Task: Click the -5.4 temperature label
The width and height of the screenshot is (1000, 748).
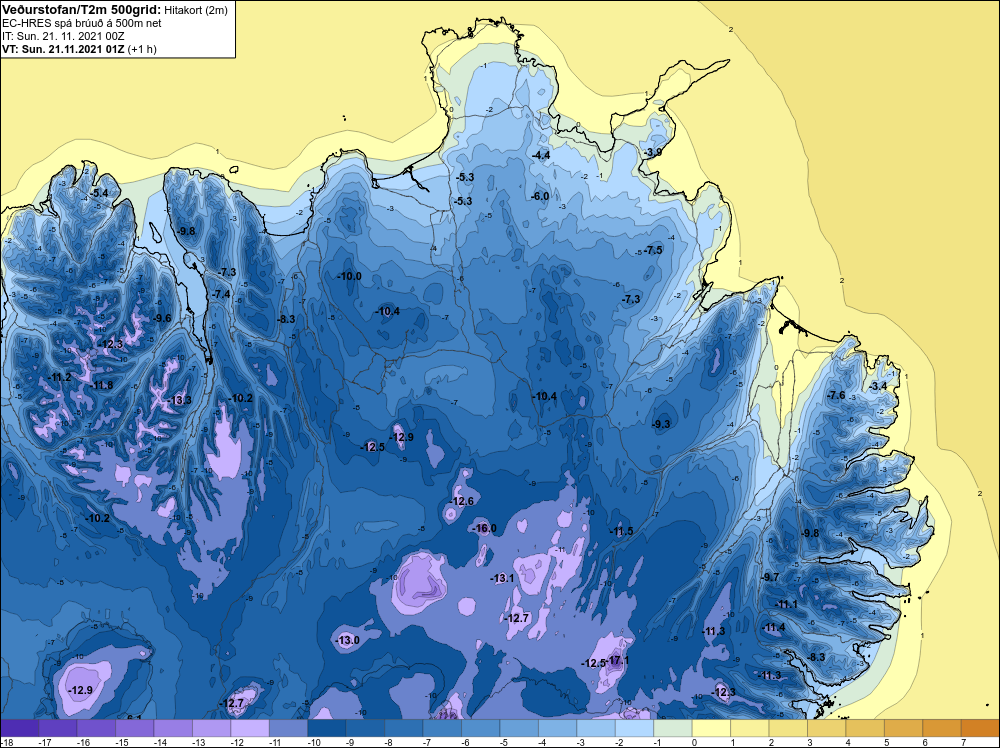Action: (99, 193)
